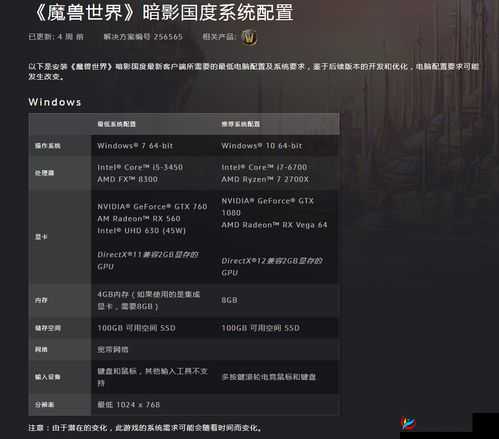
Task: Click the NVIDIA GeForce GTX 760 text
Action: point(152,207)
